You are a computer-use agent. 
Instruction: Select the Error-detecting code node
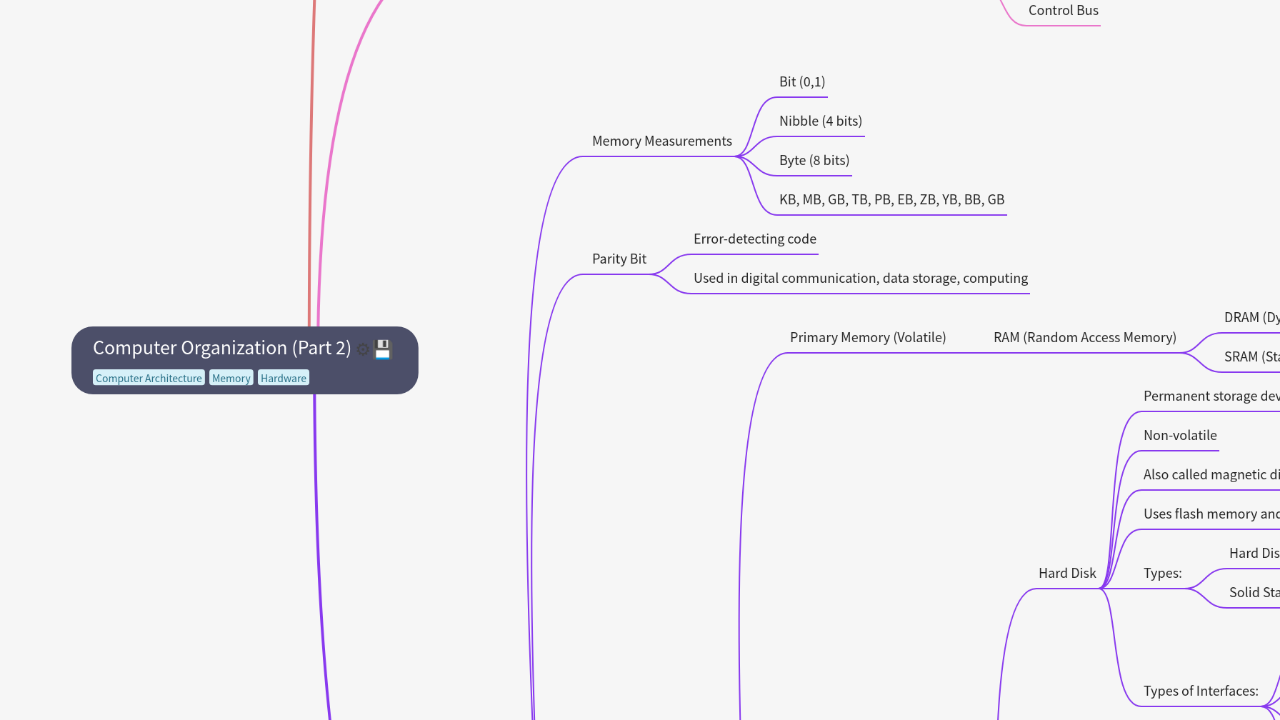pyautogui.click(x=754, y=239)
